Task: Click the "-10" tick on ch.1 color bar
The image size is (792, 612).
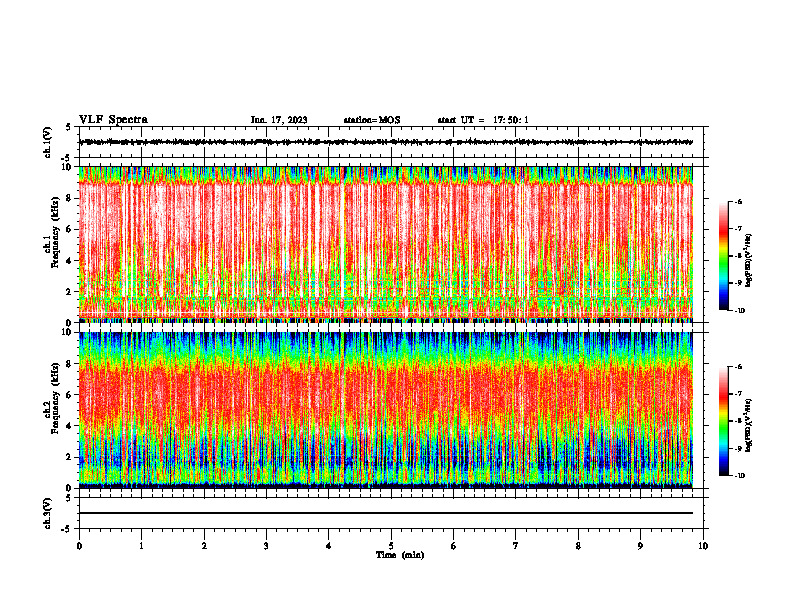Action: (739, 311)
